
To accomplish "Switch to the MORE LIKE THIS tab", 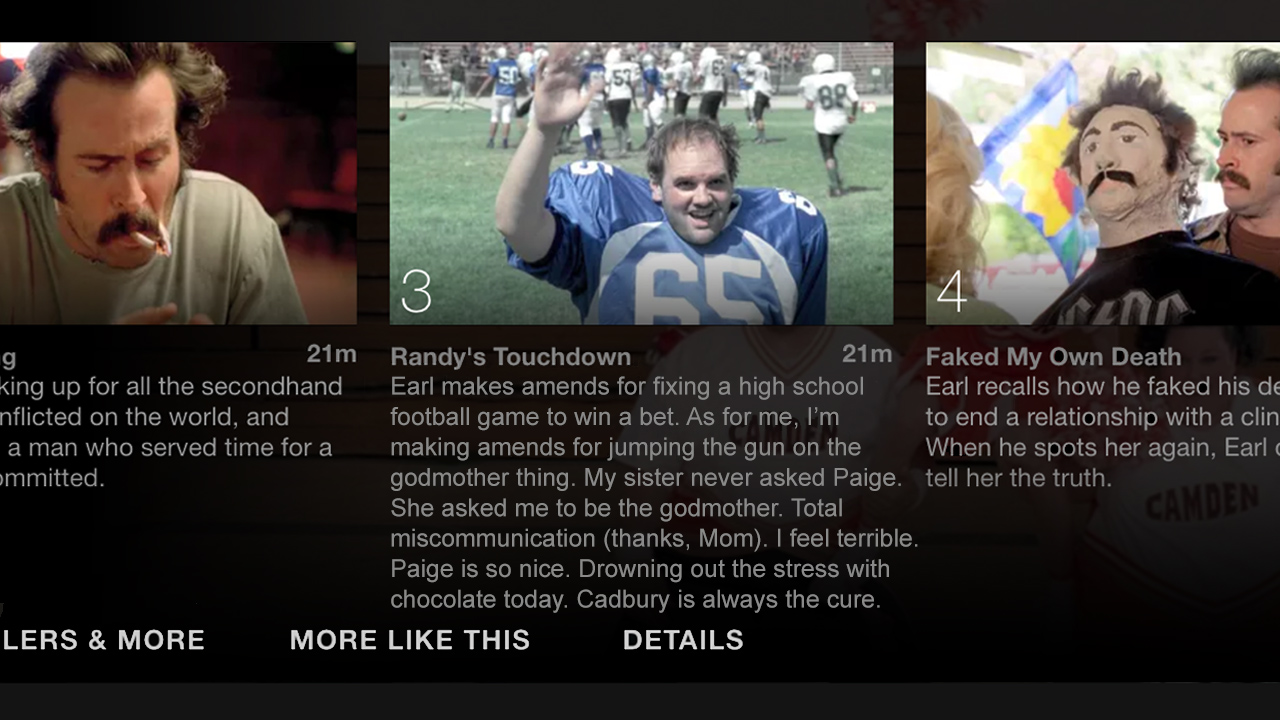I will click(x=410, y=640).
